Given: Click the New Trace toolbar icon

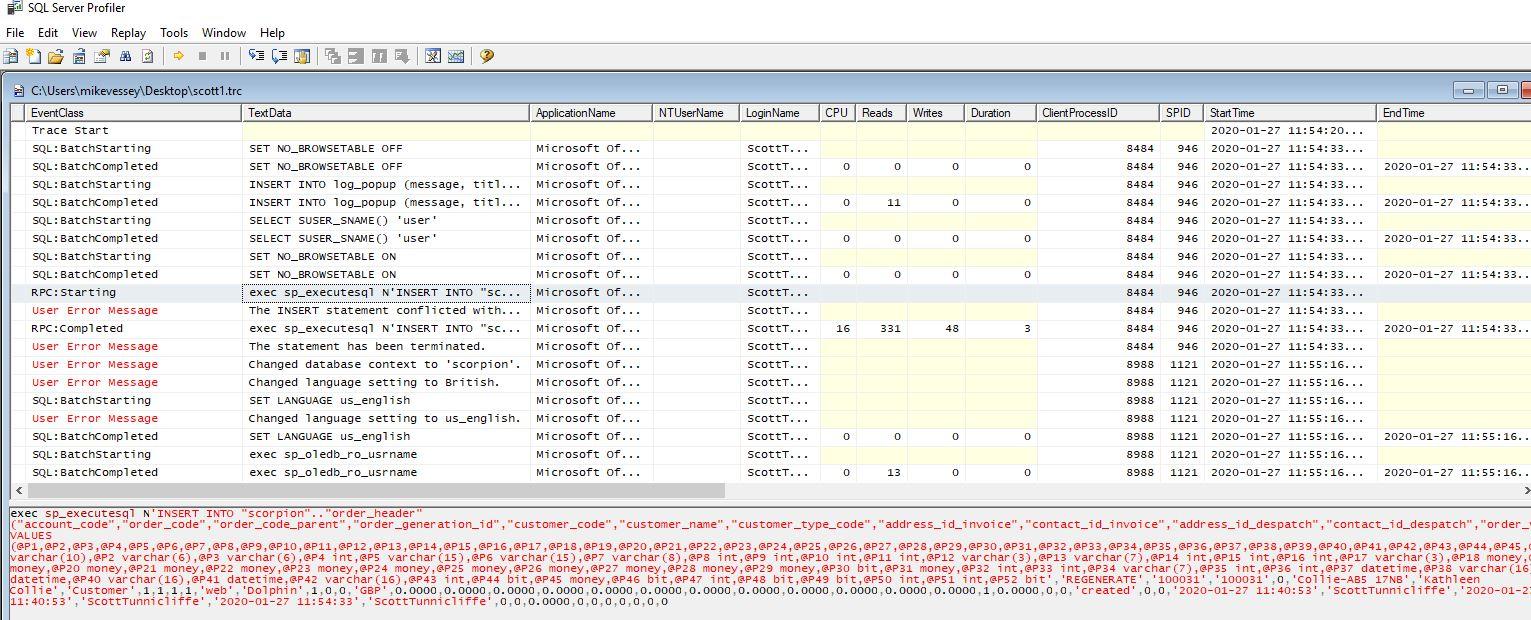Looking at the screenshot, I should [x=12, y=57].
